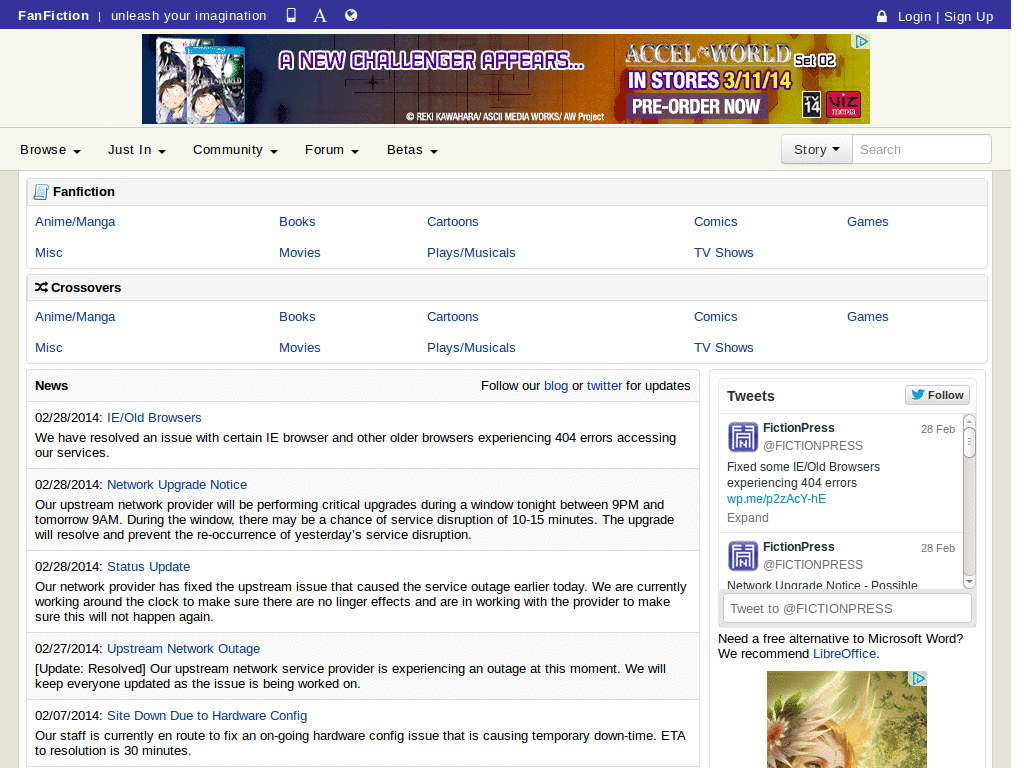Open Crossovers TV Shows category

coord(724,348)
